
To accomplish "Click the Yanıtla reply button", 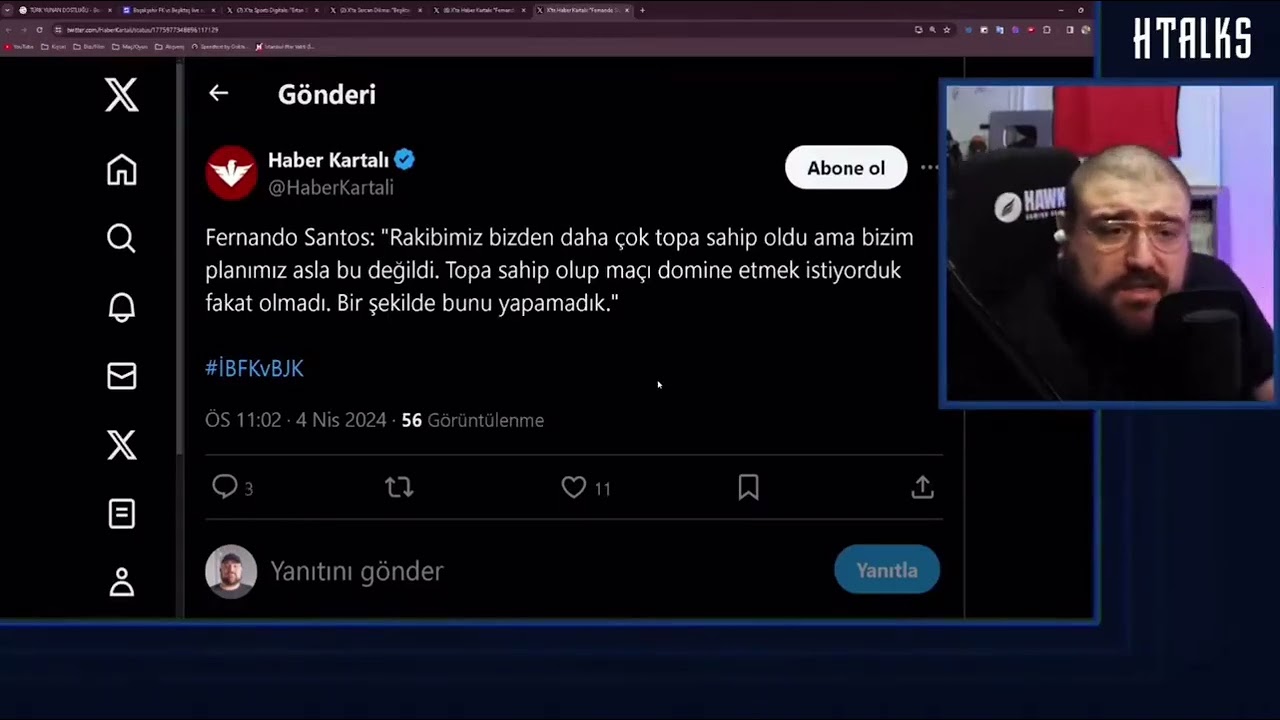I will (887, 570).
